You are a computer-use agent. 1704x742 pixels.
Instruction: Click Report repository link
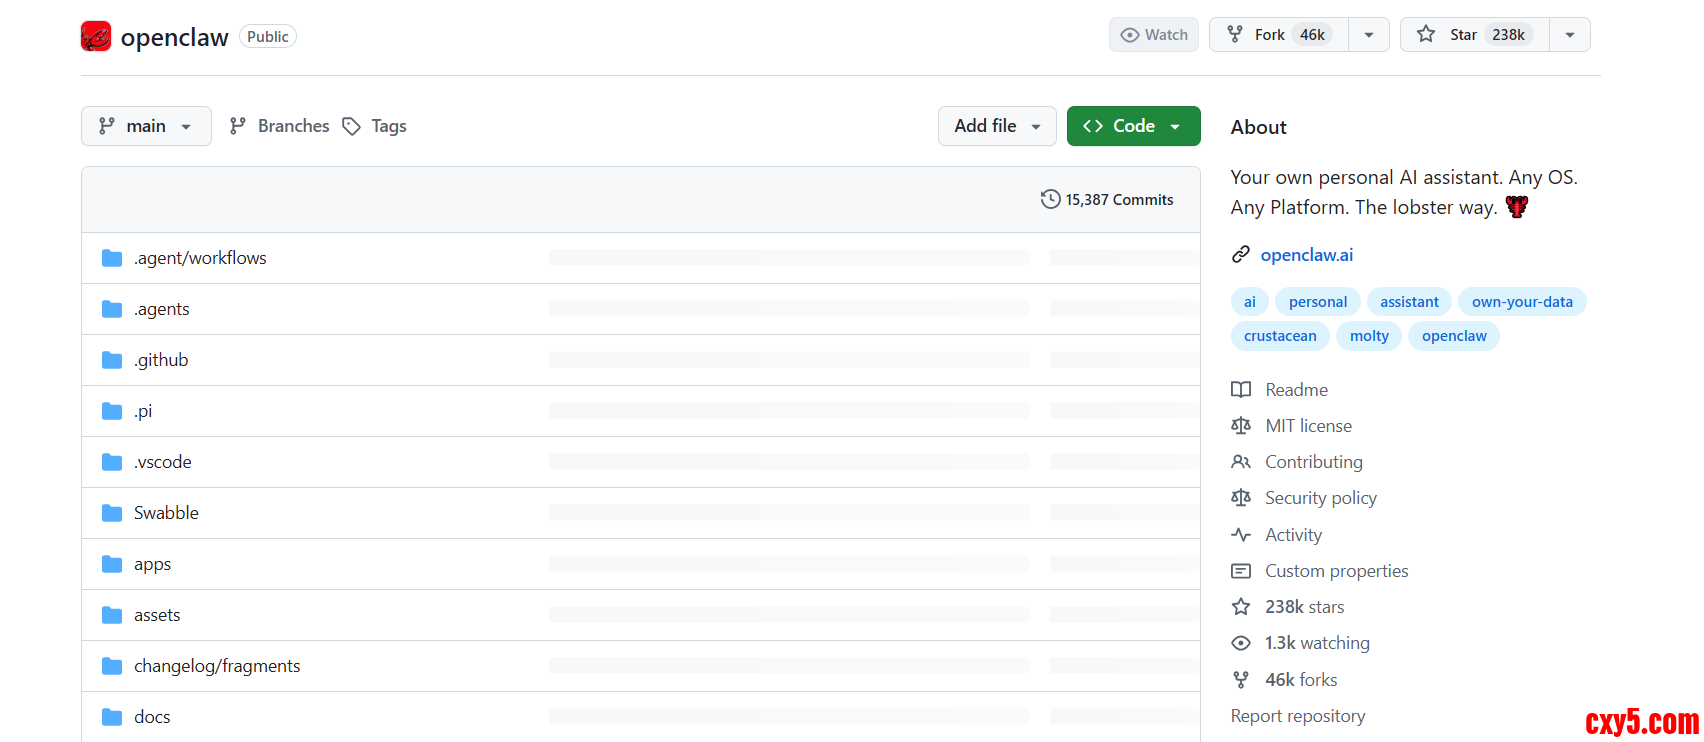click(x=1297, y=716)
